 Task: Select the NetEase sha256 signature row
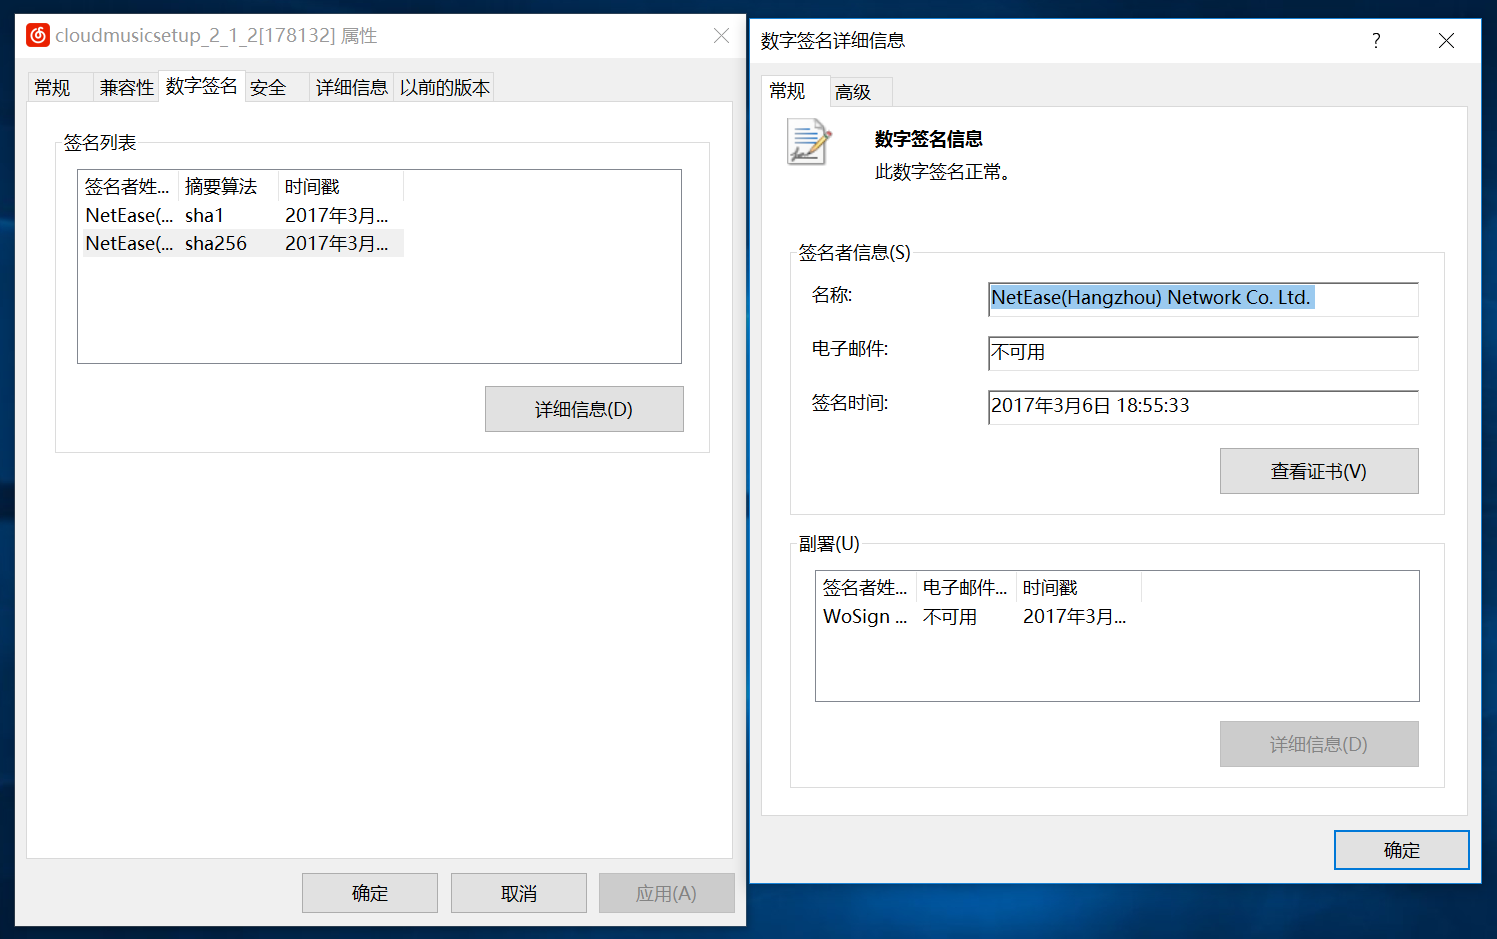click(x=243, y=243)
